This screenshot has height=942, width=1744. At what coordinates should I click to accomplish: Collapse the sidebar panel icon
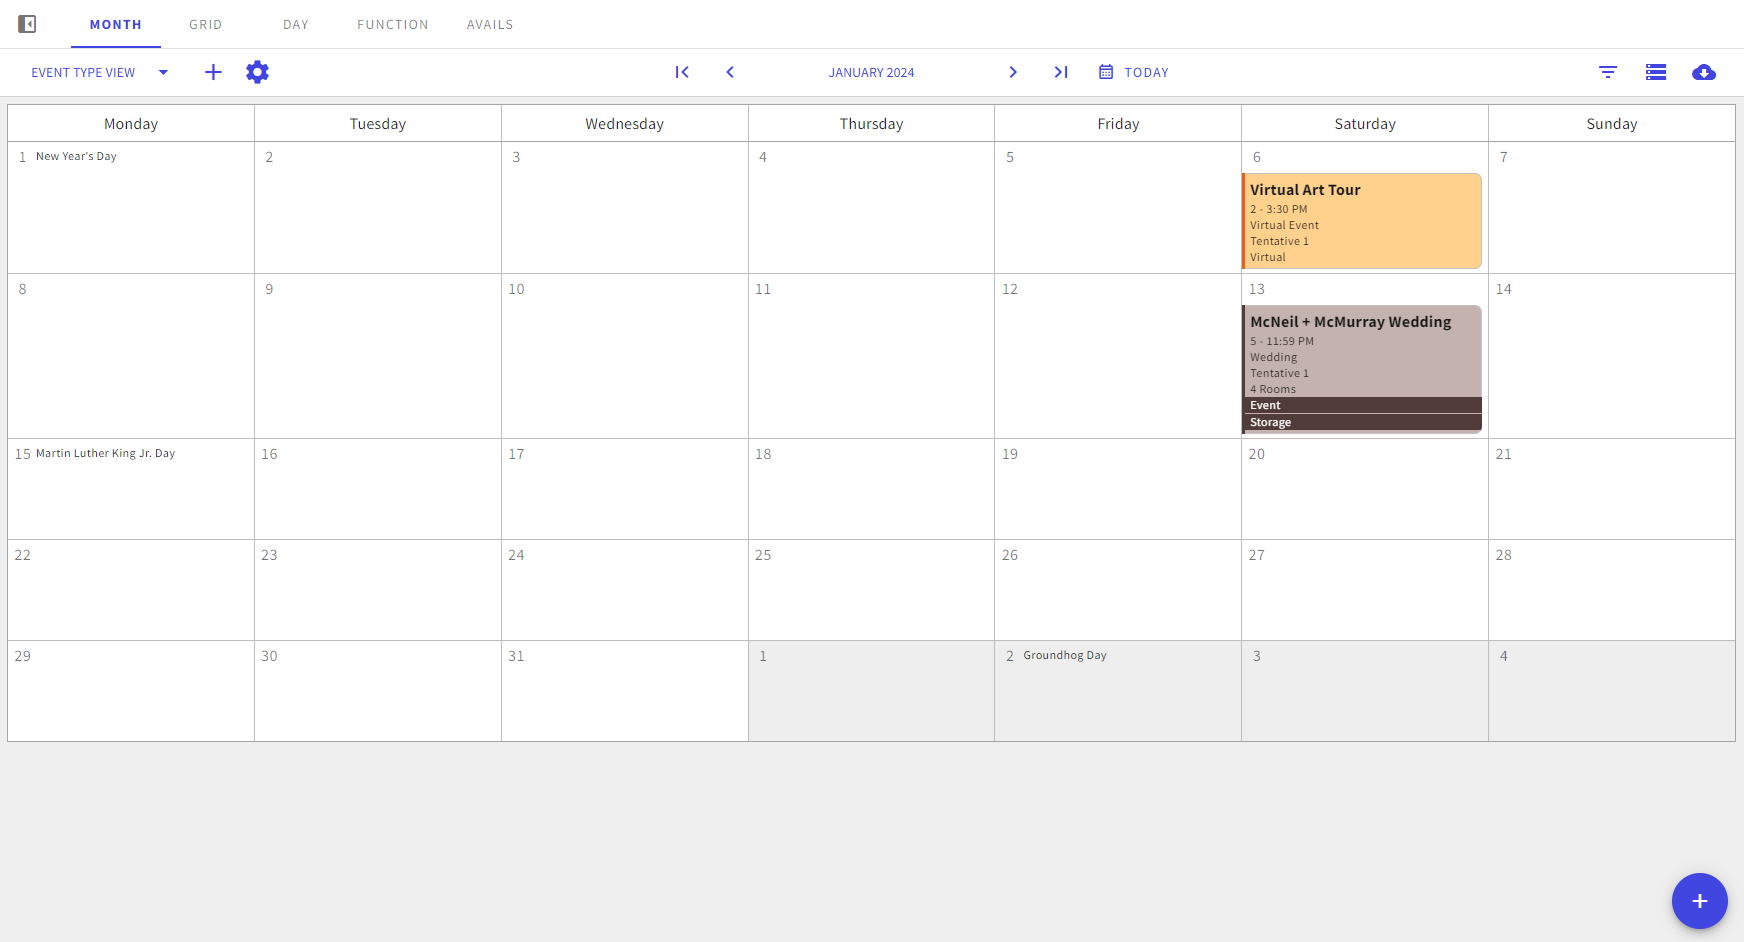coord(27,24)
